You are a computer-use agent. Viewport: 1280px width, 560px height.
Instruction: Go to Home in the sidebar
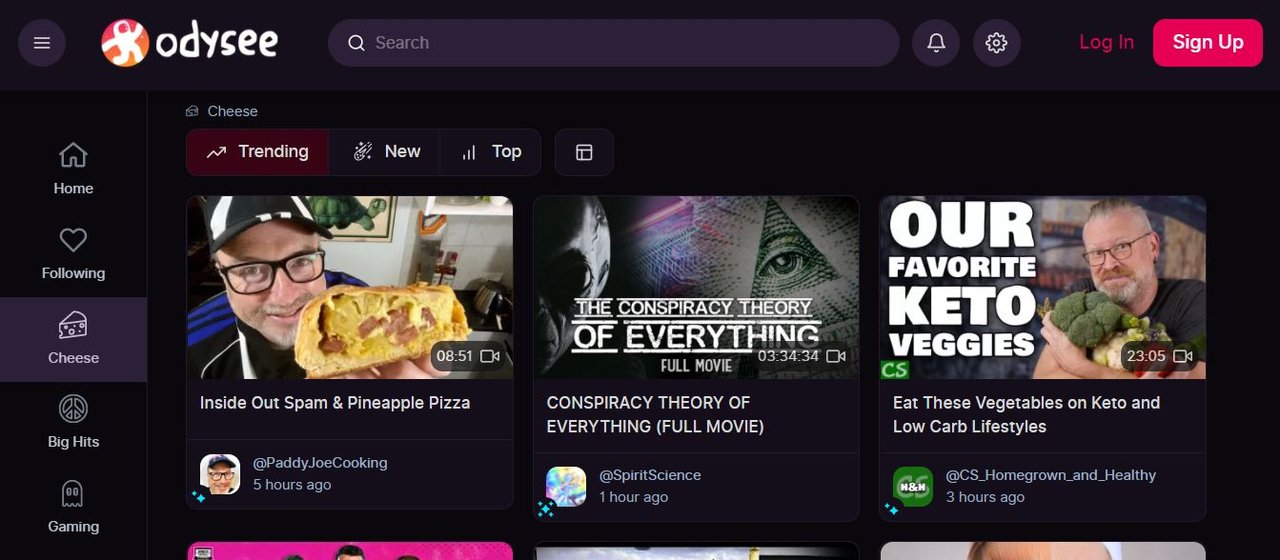(73, 169)
